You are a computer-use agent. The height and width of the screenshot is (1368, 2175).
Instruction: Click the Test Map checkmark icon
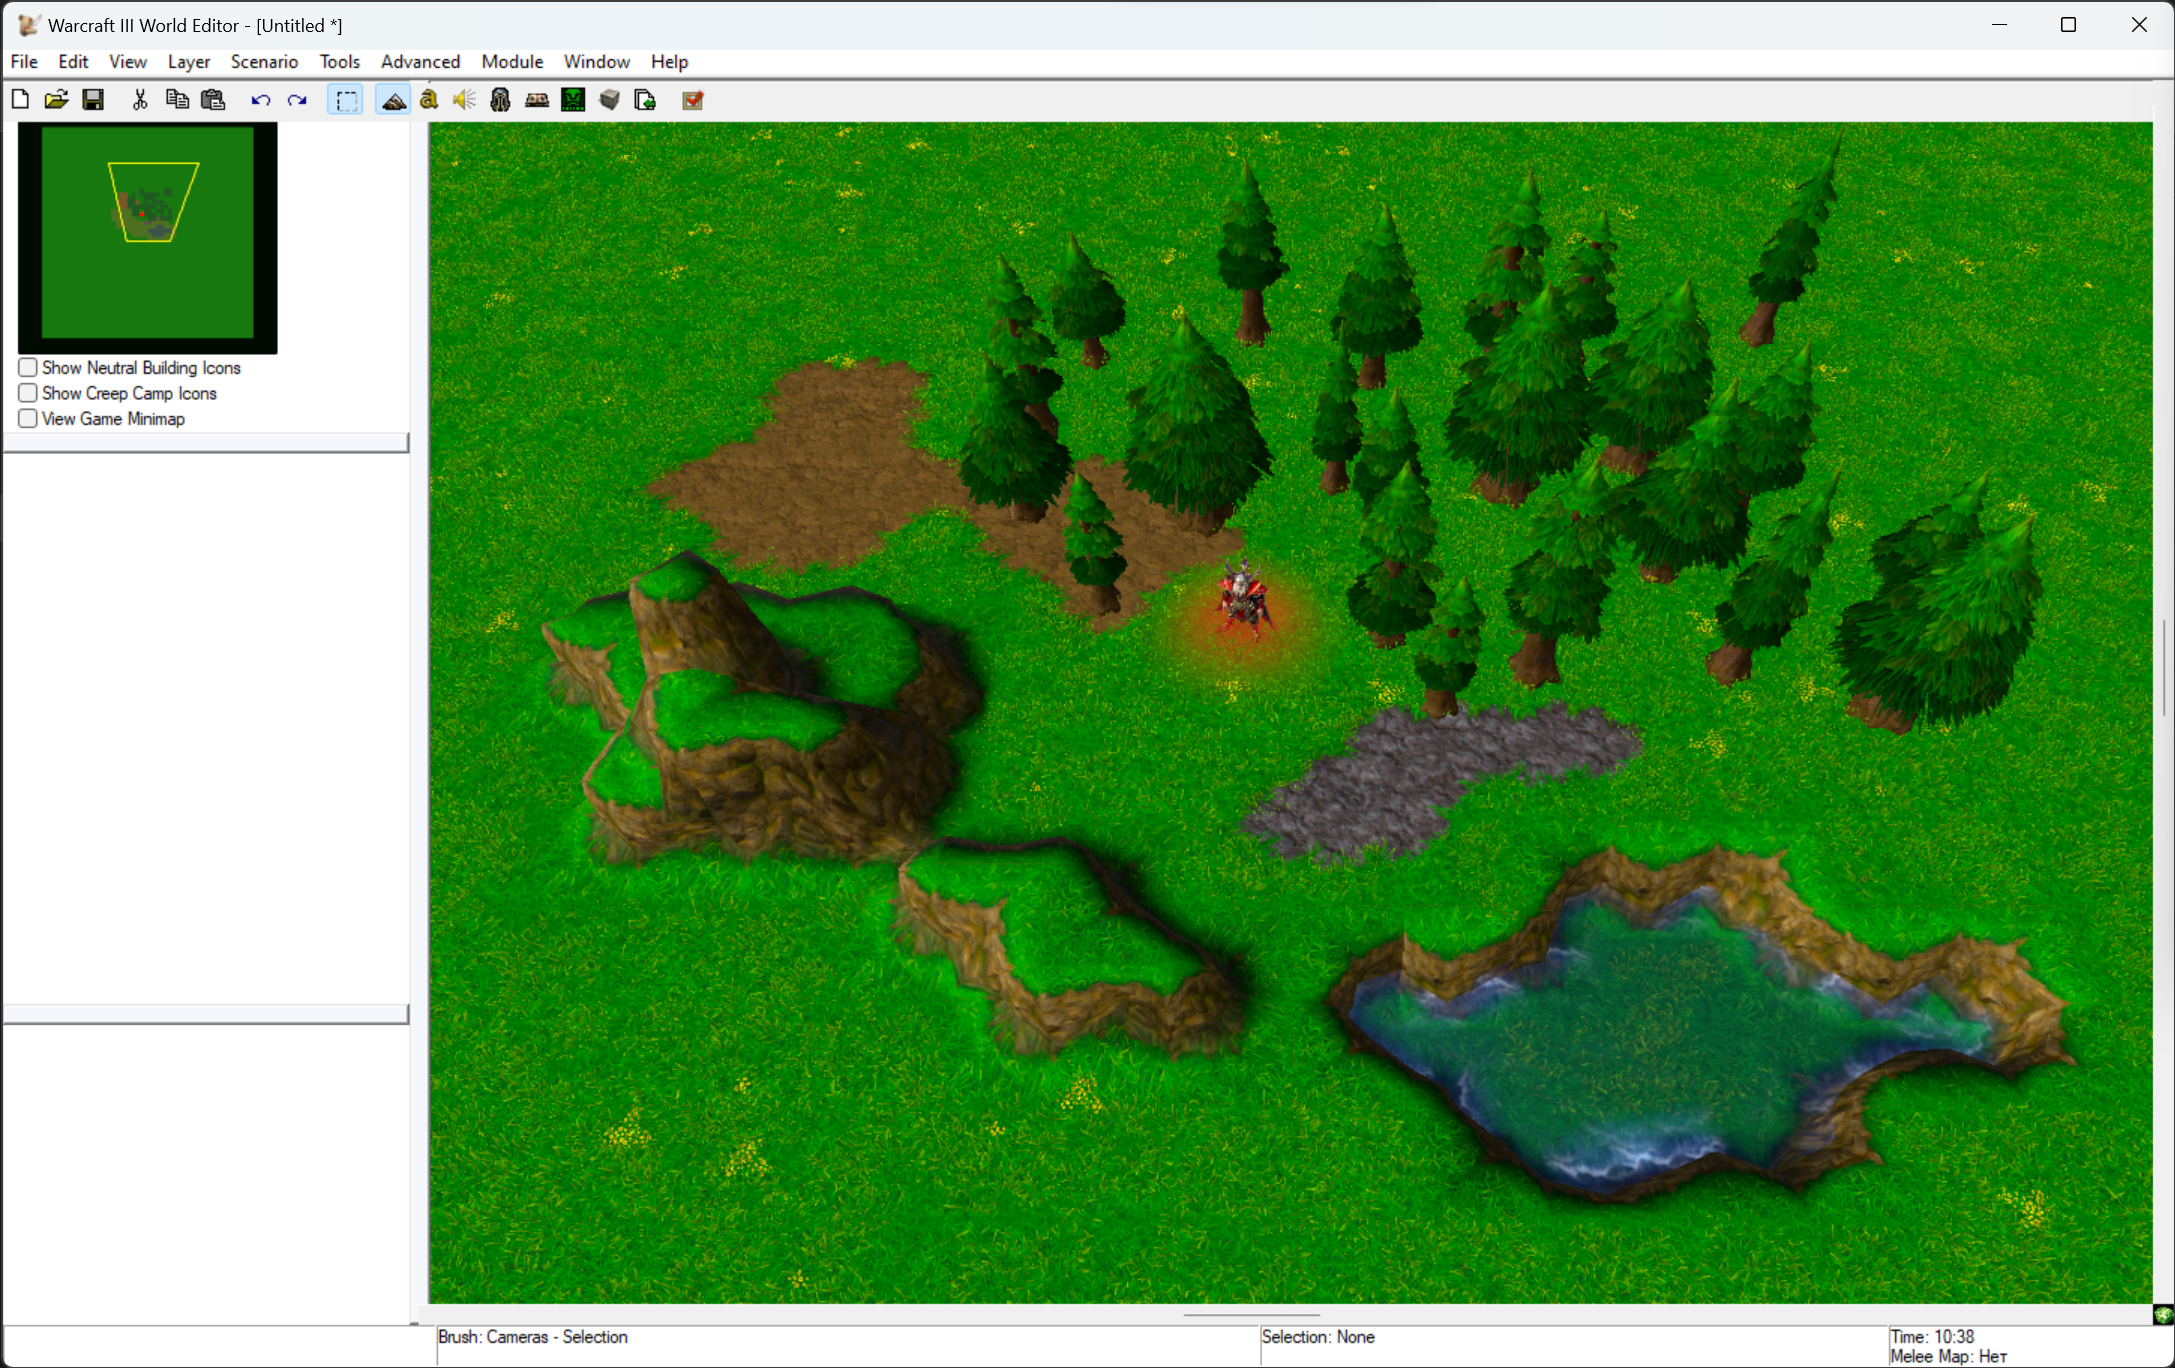click(x=693, y=99)
